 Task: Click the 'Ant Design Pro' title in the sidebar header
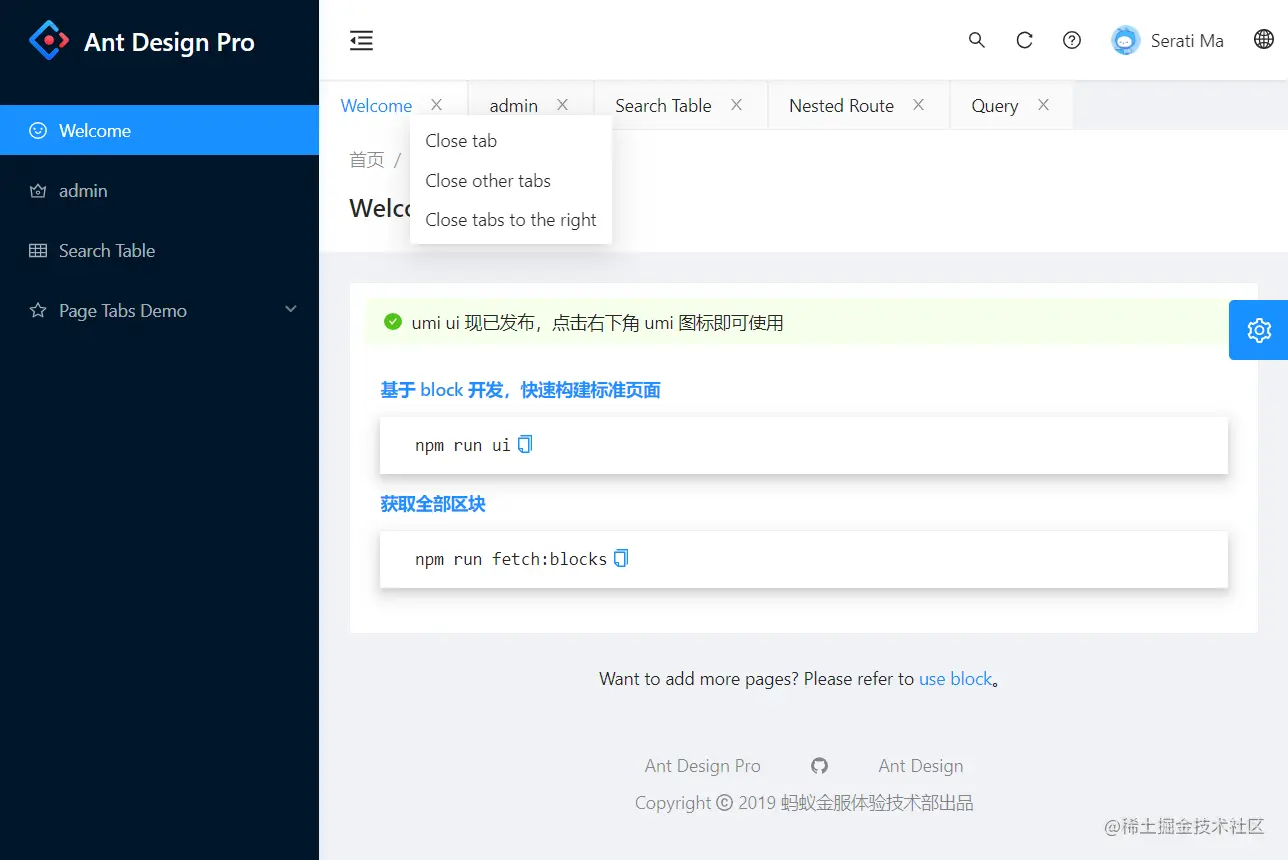pos(169,42)
